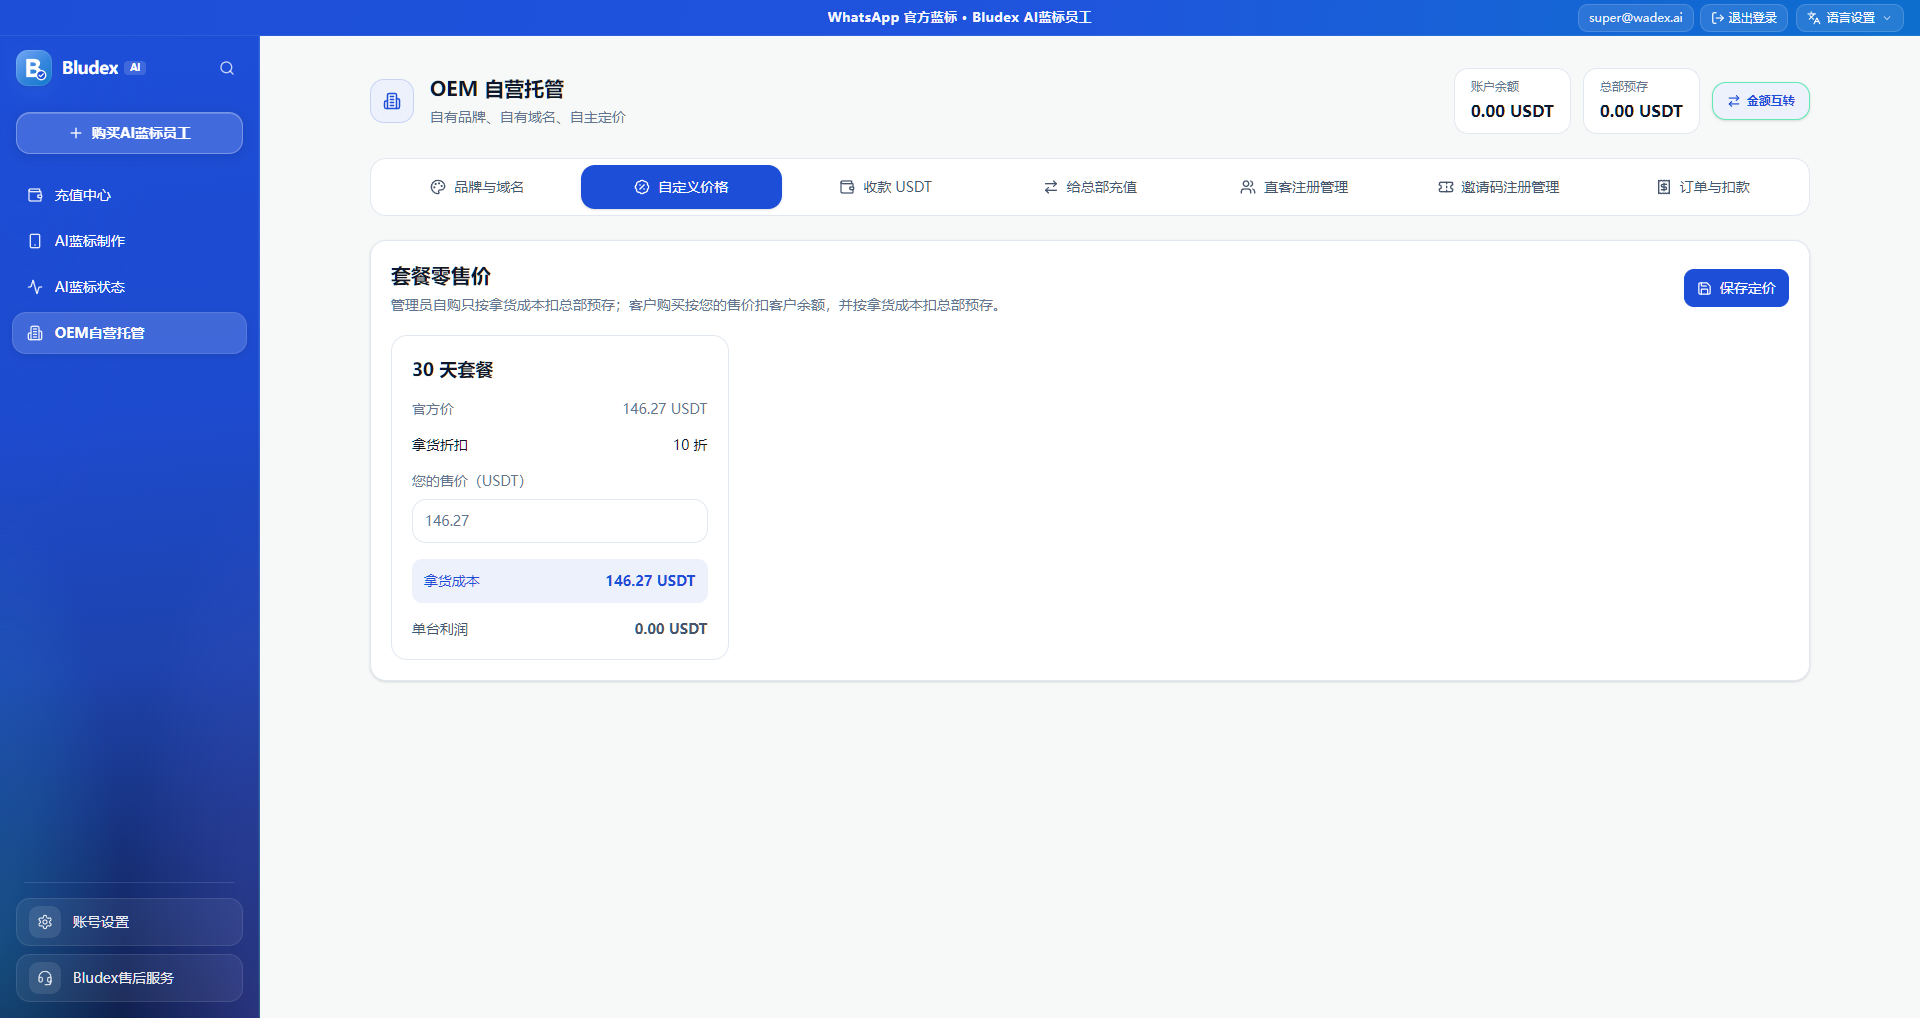Click the swap arrows icon on 给总部充值

tap(1051, 187)
